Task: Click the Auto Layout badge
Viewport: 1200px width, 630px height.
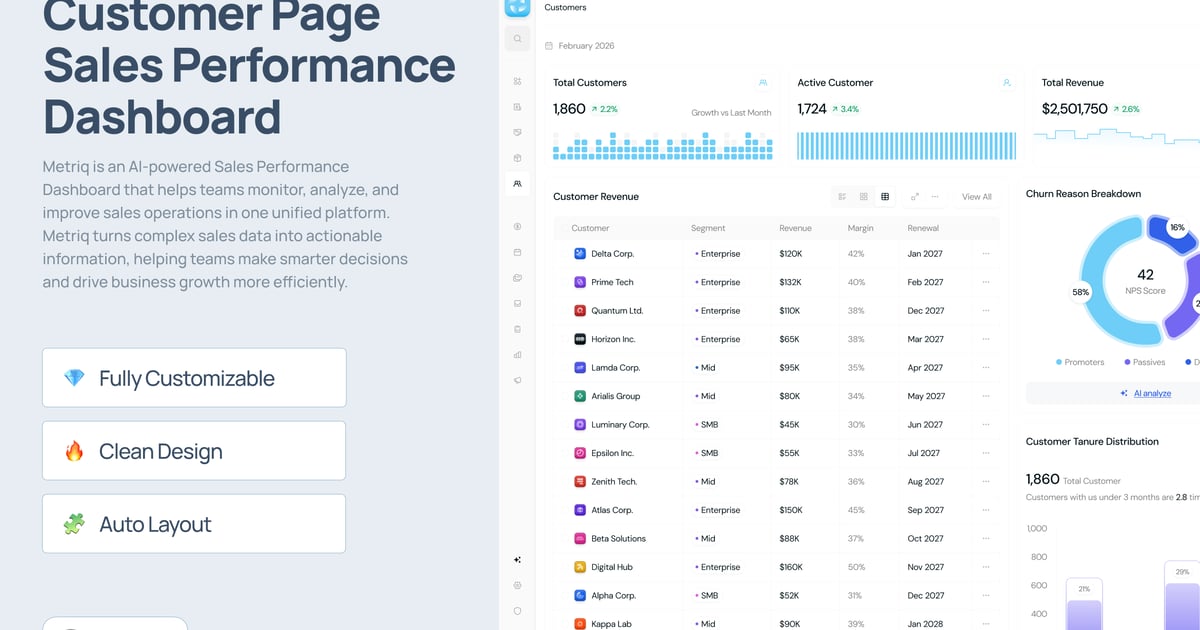Action: (194, 524)
